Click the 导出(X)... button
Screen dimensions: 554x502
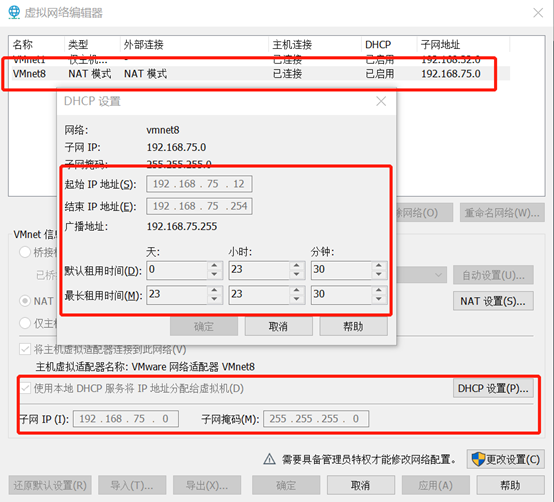pyautogui.click(x=207, y=485)
